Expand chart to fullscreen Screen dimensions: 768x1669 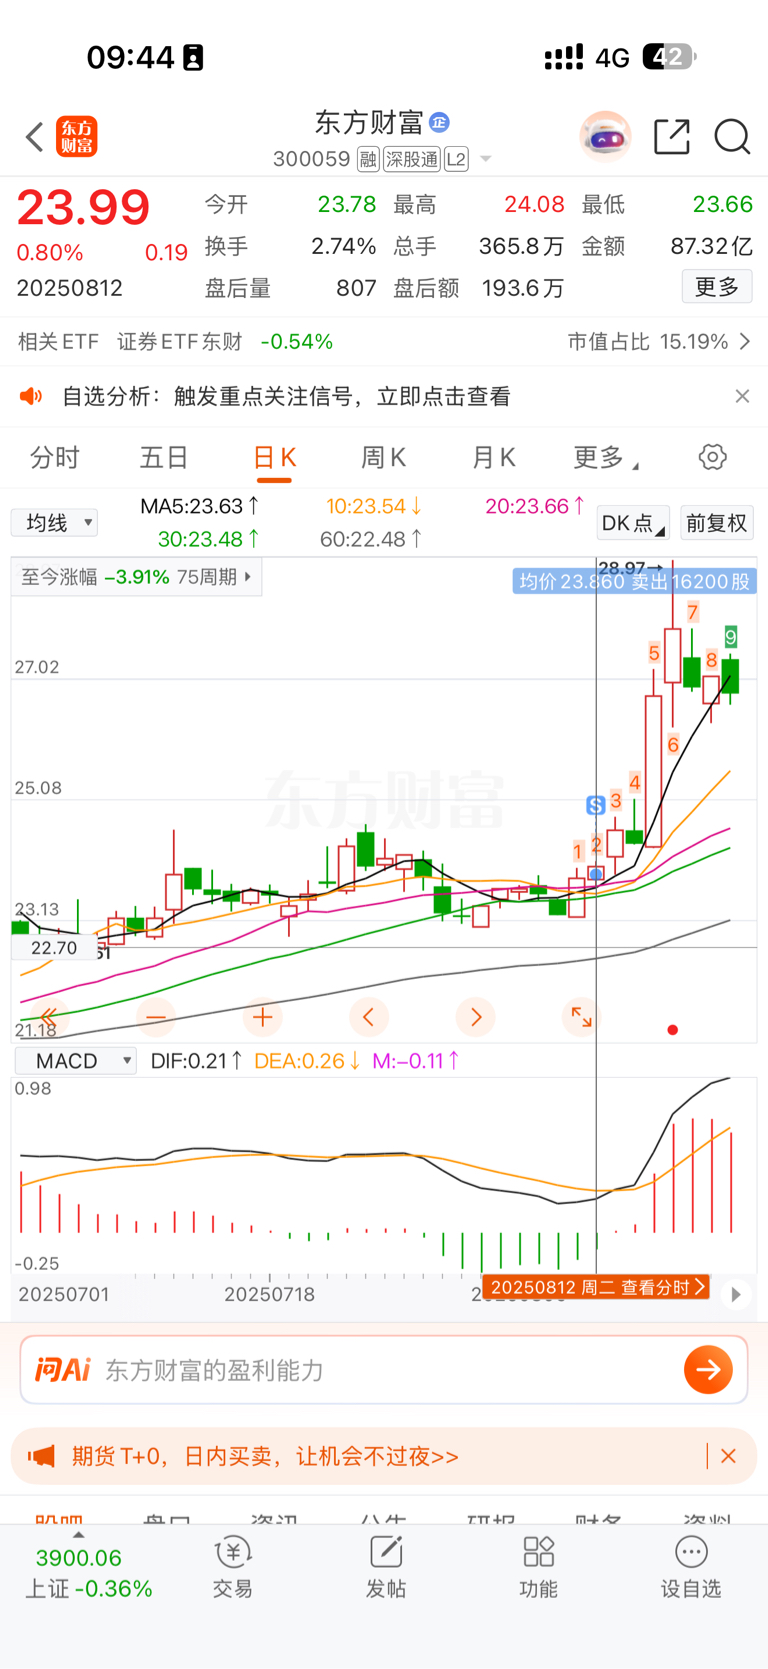pyautogui.click(x=581, y=1017)
